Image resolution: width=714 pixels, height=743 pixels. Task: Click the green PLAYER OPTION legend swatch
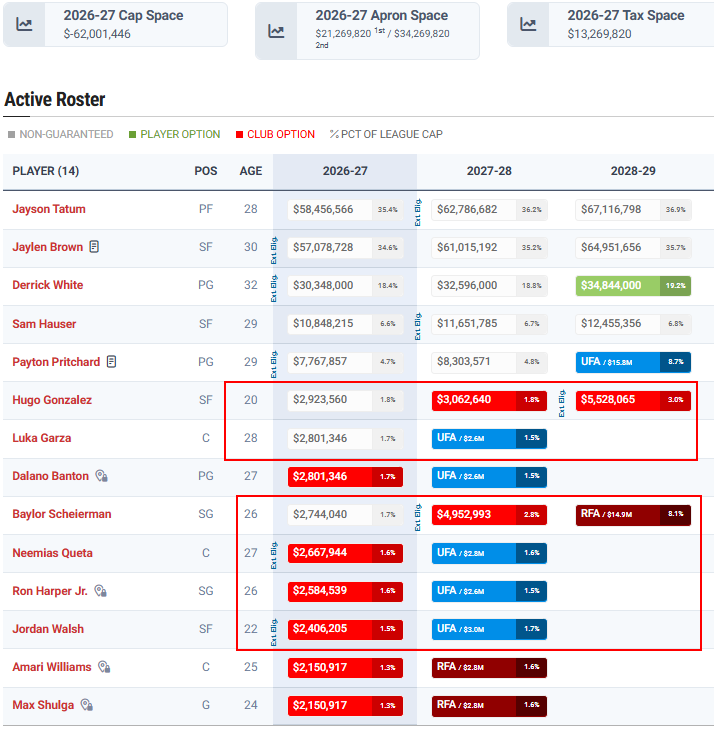click(x=133, y=135)
